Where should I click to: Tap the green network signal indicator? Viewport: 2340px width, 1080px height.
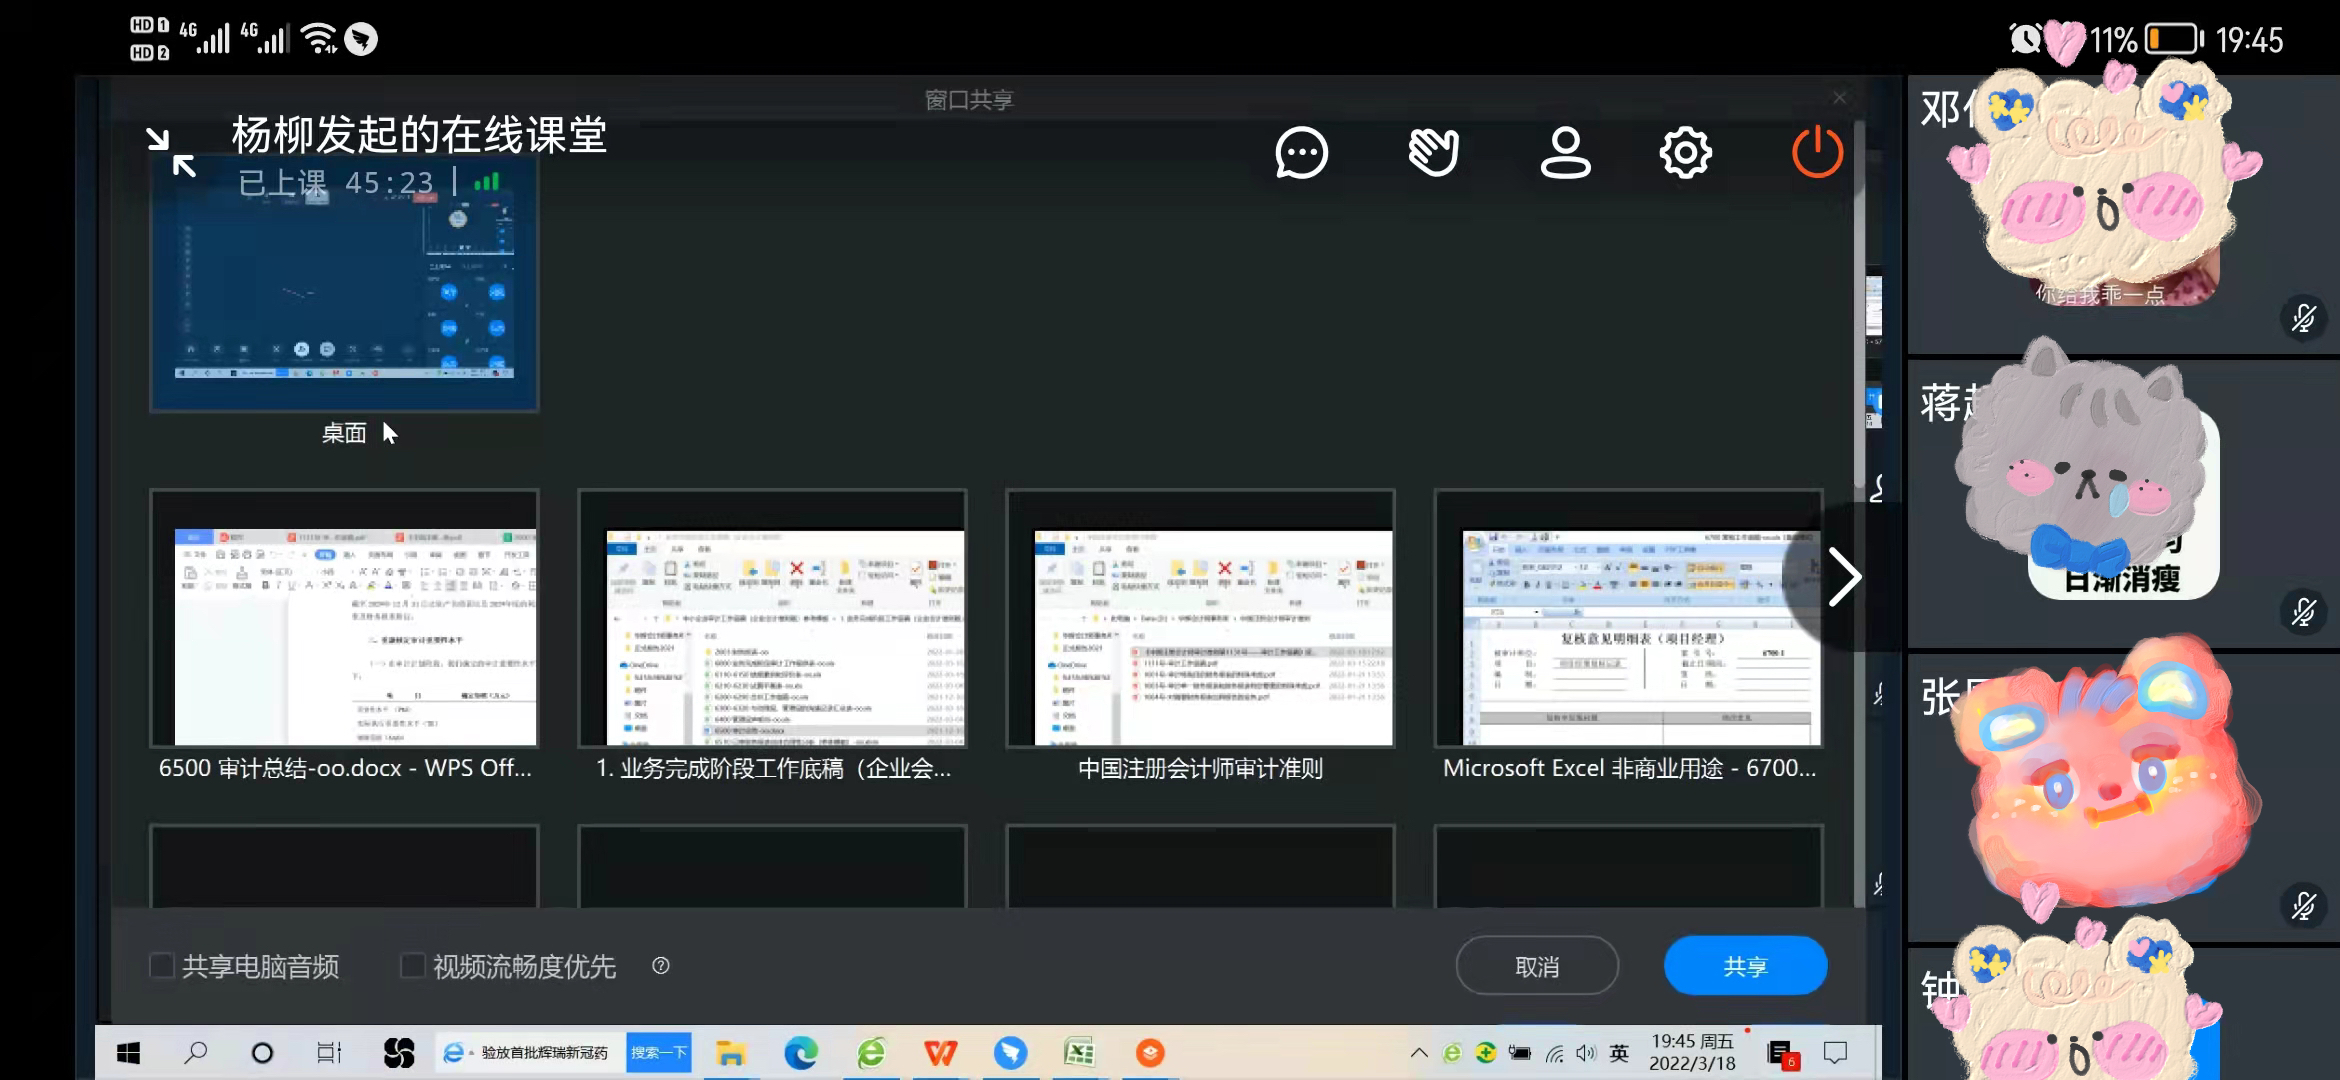click(x=486, y=182)
